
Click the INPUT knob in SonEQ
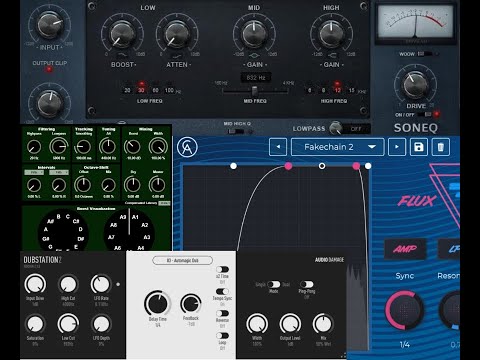pos(50,25)
